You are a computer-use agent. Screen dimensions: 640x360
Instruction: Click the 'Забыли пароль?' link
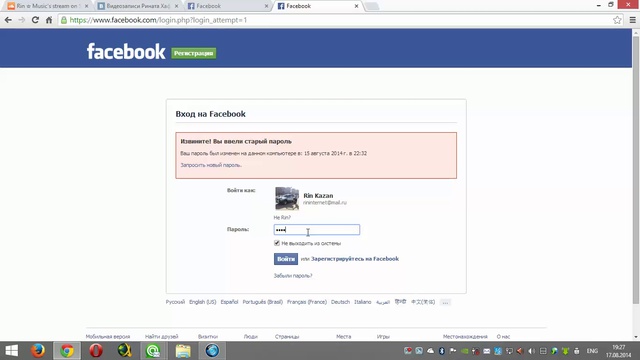(x=293, y=276)
